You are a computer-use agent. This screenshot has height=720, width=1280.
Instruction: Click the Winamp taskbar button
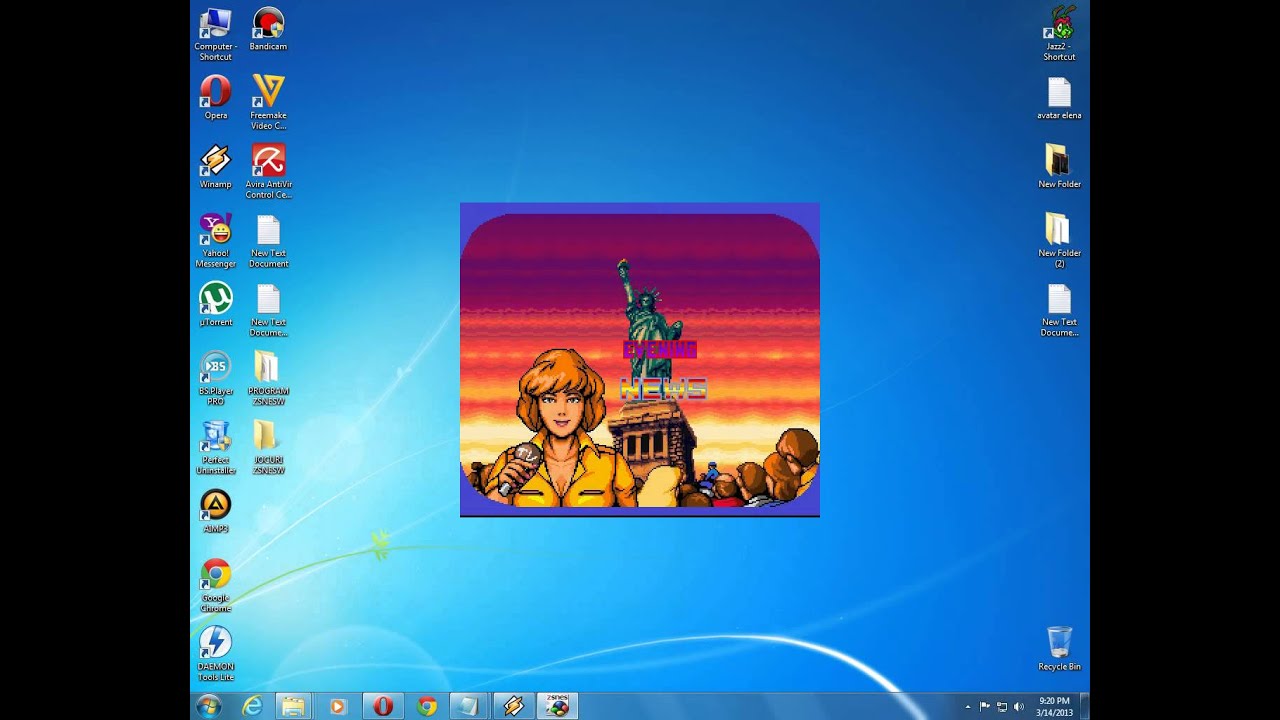513,706
